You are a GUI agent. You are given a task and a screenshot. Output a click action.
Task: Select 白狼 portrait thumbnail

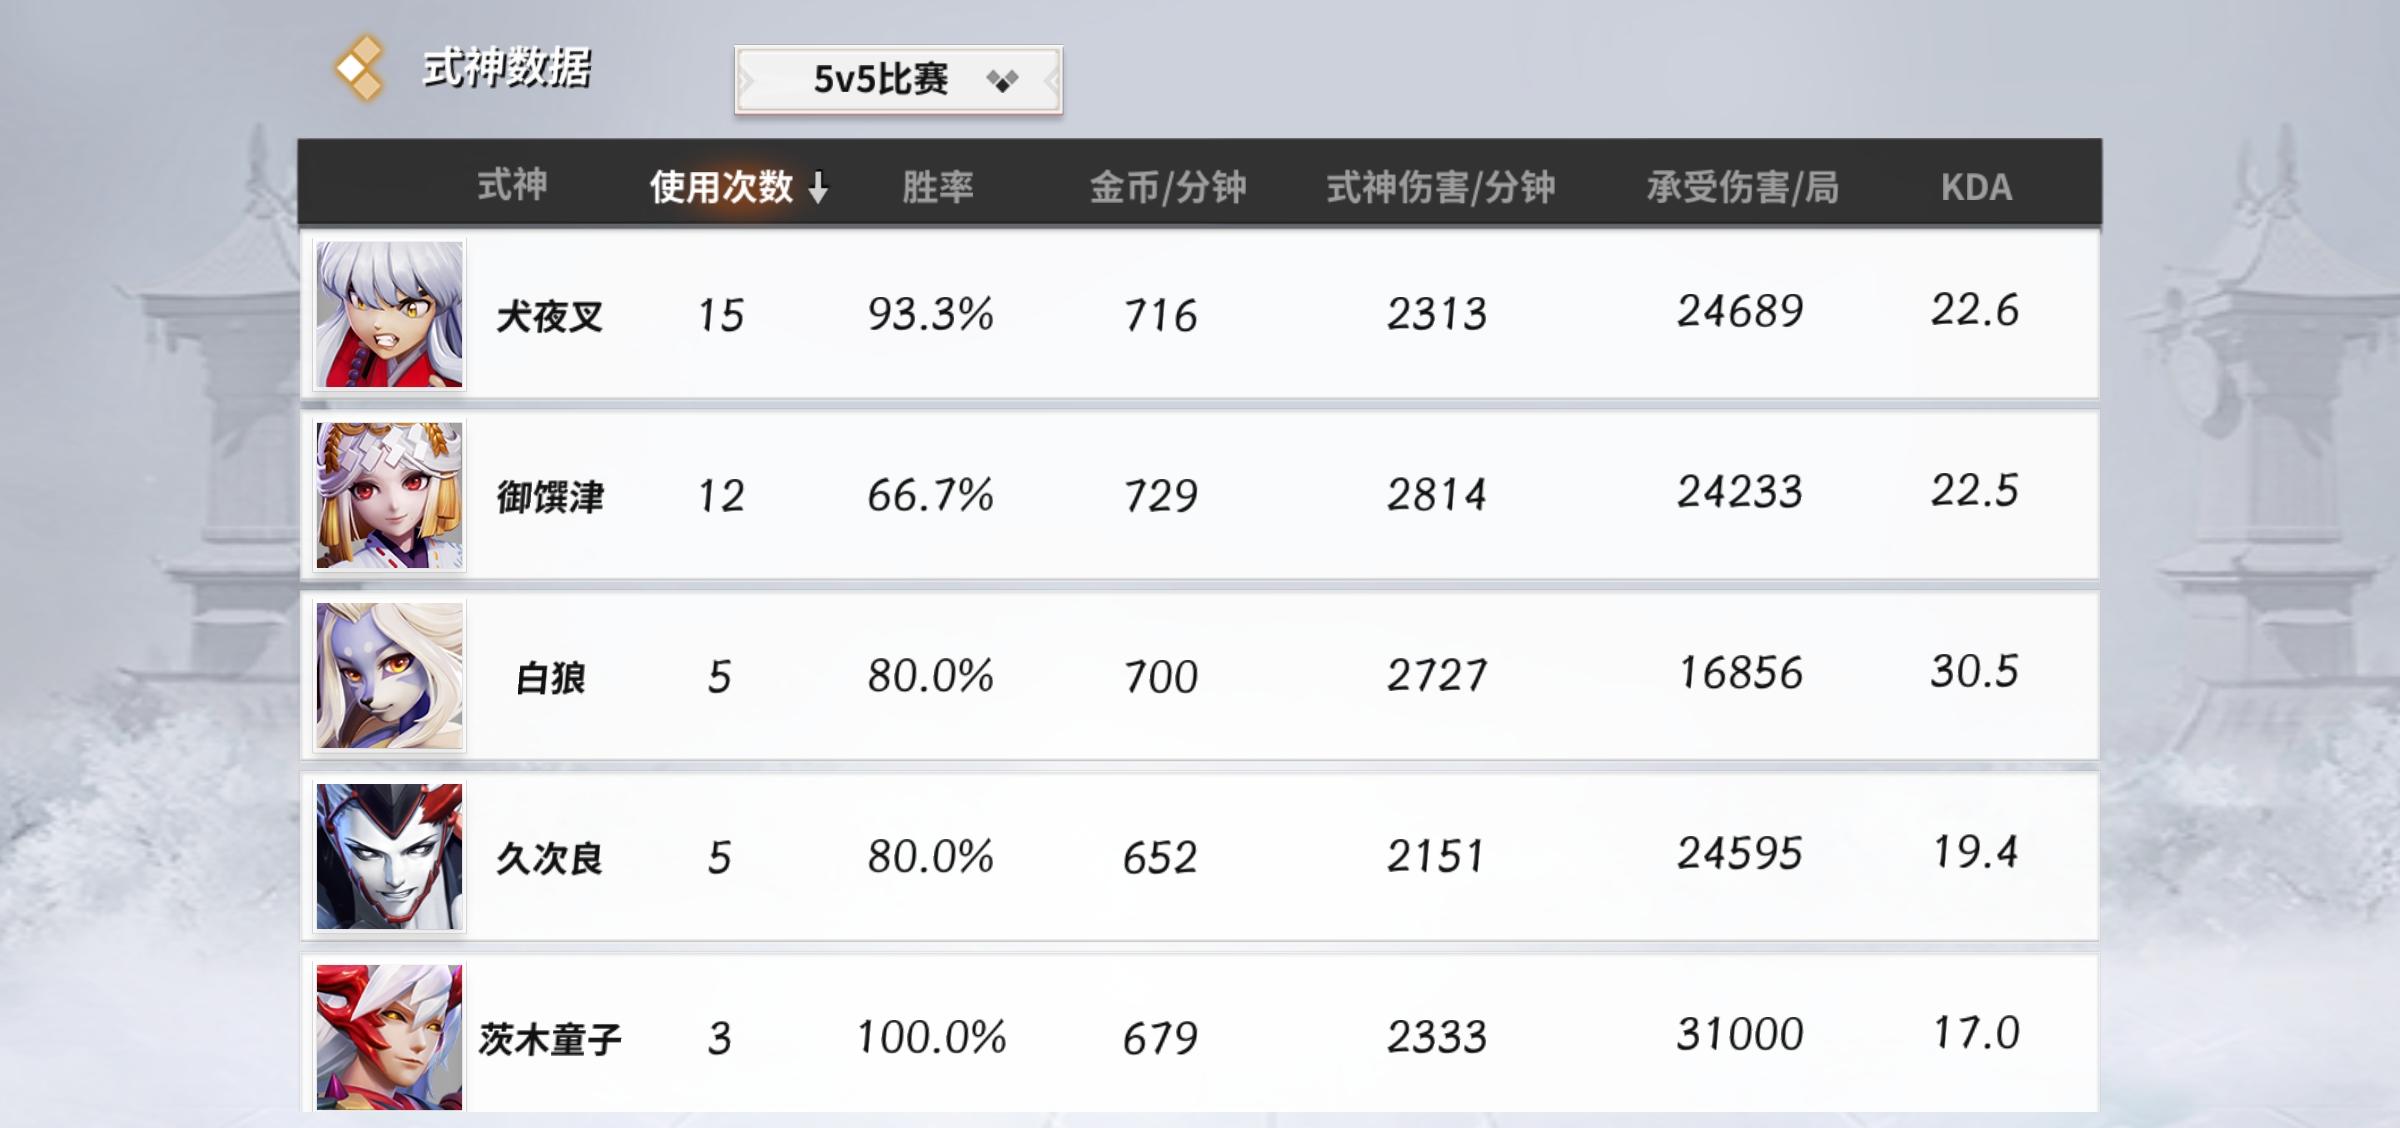point(389,676)
